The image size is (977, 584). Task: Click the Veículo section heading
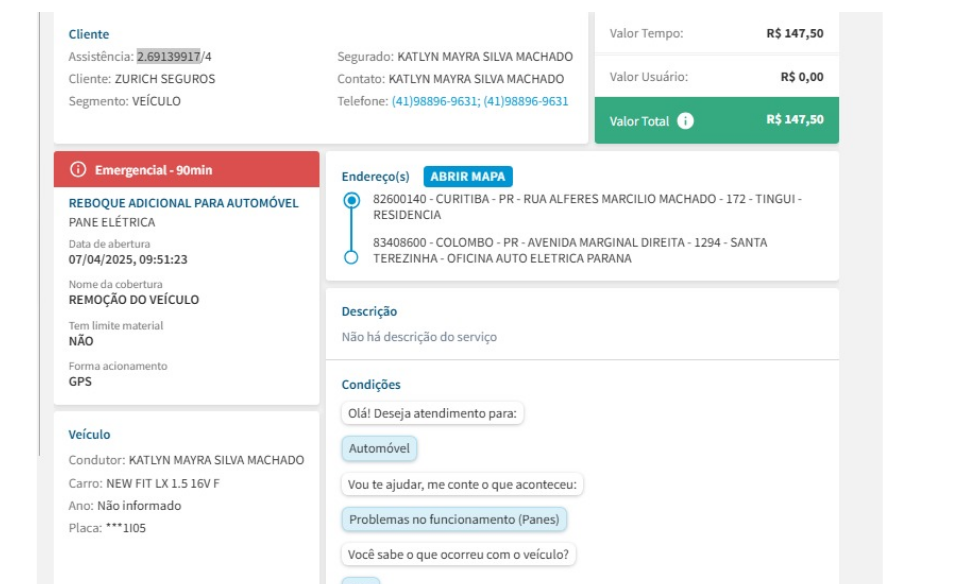(89, 434)
